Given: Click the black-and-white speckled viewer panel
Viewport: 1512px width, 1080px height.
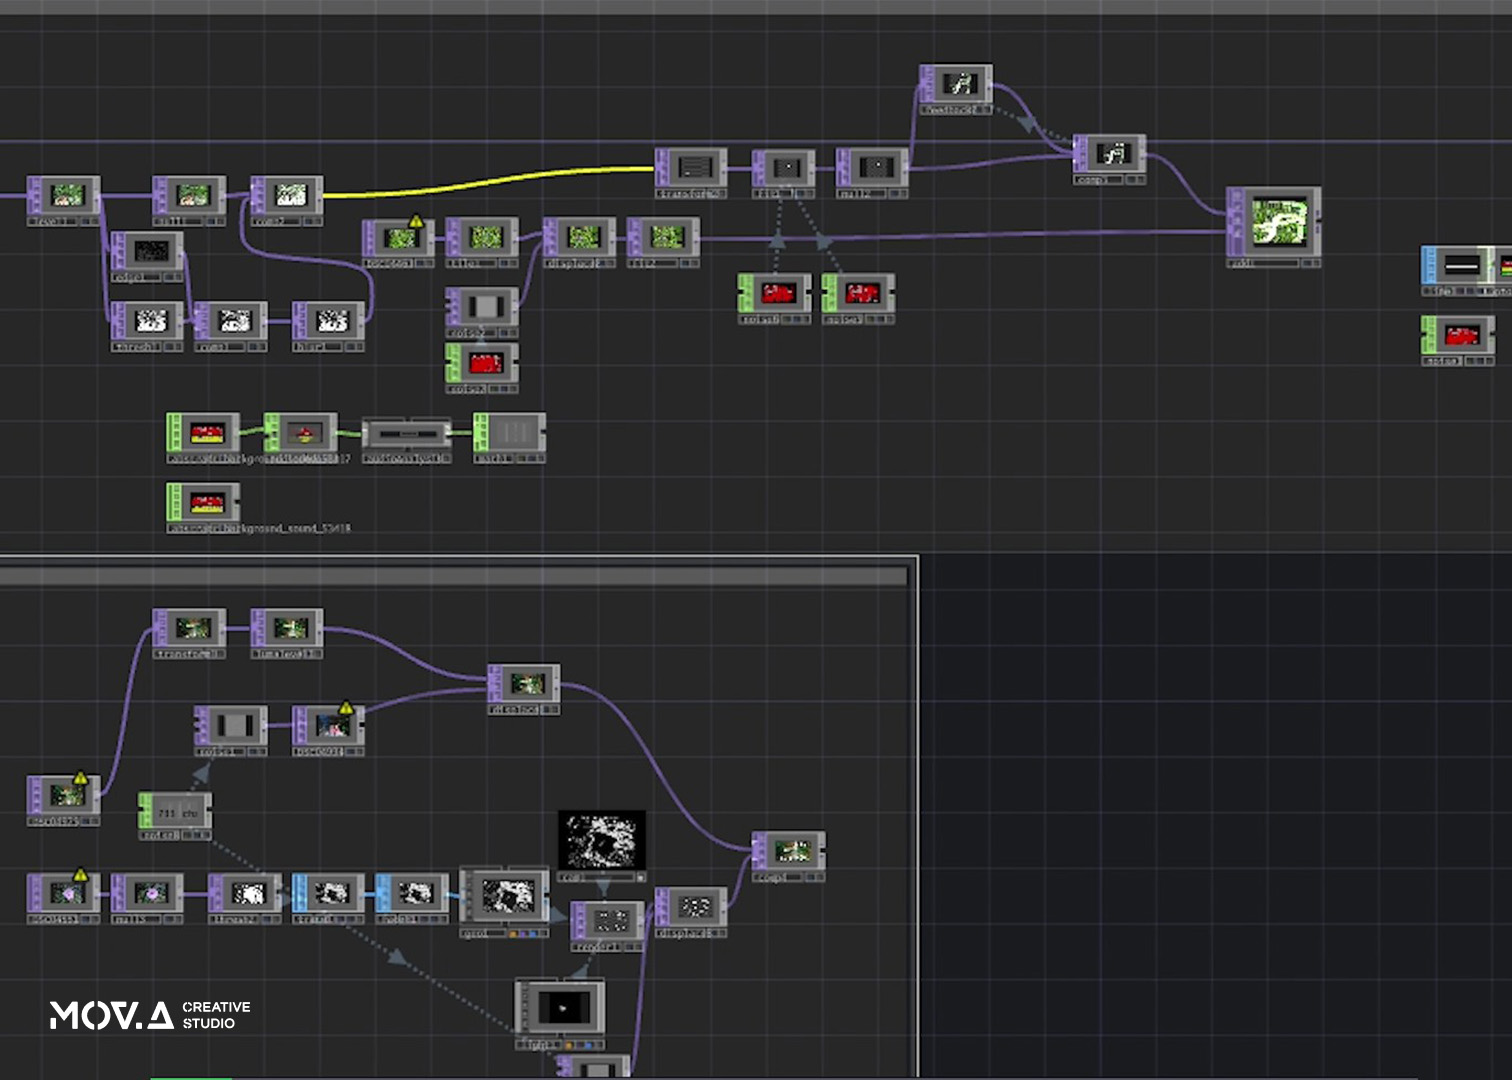Looking at the screenshot, I should point(601,840).
